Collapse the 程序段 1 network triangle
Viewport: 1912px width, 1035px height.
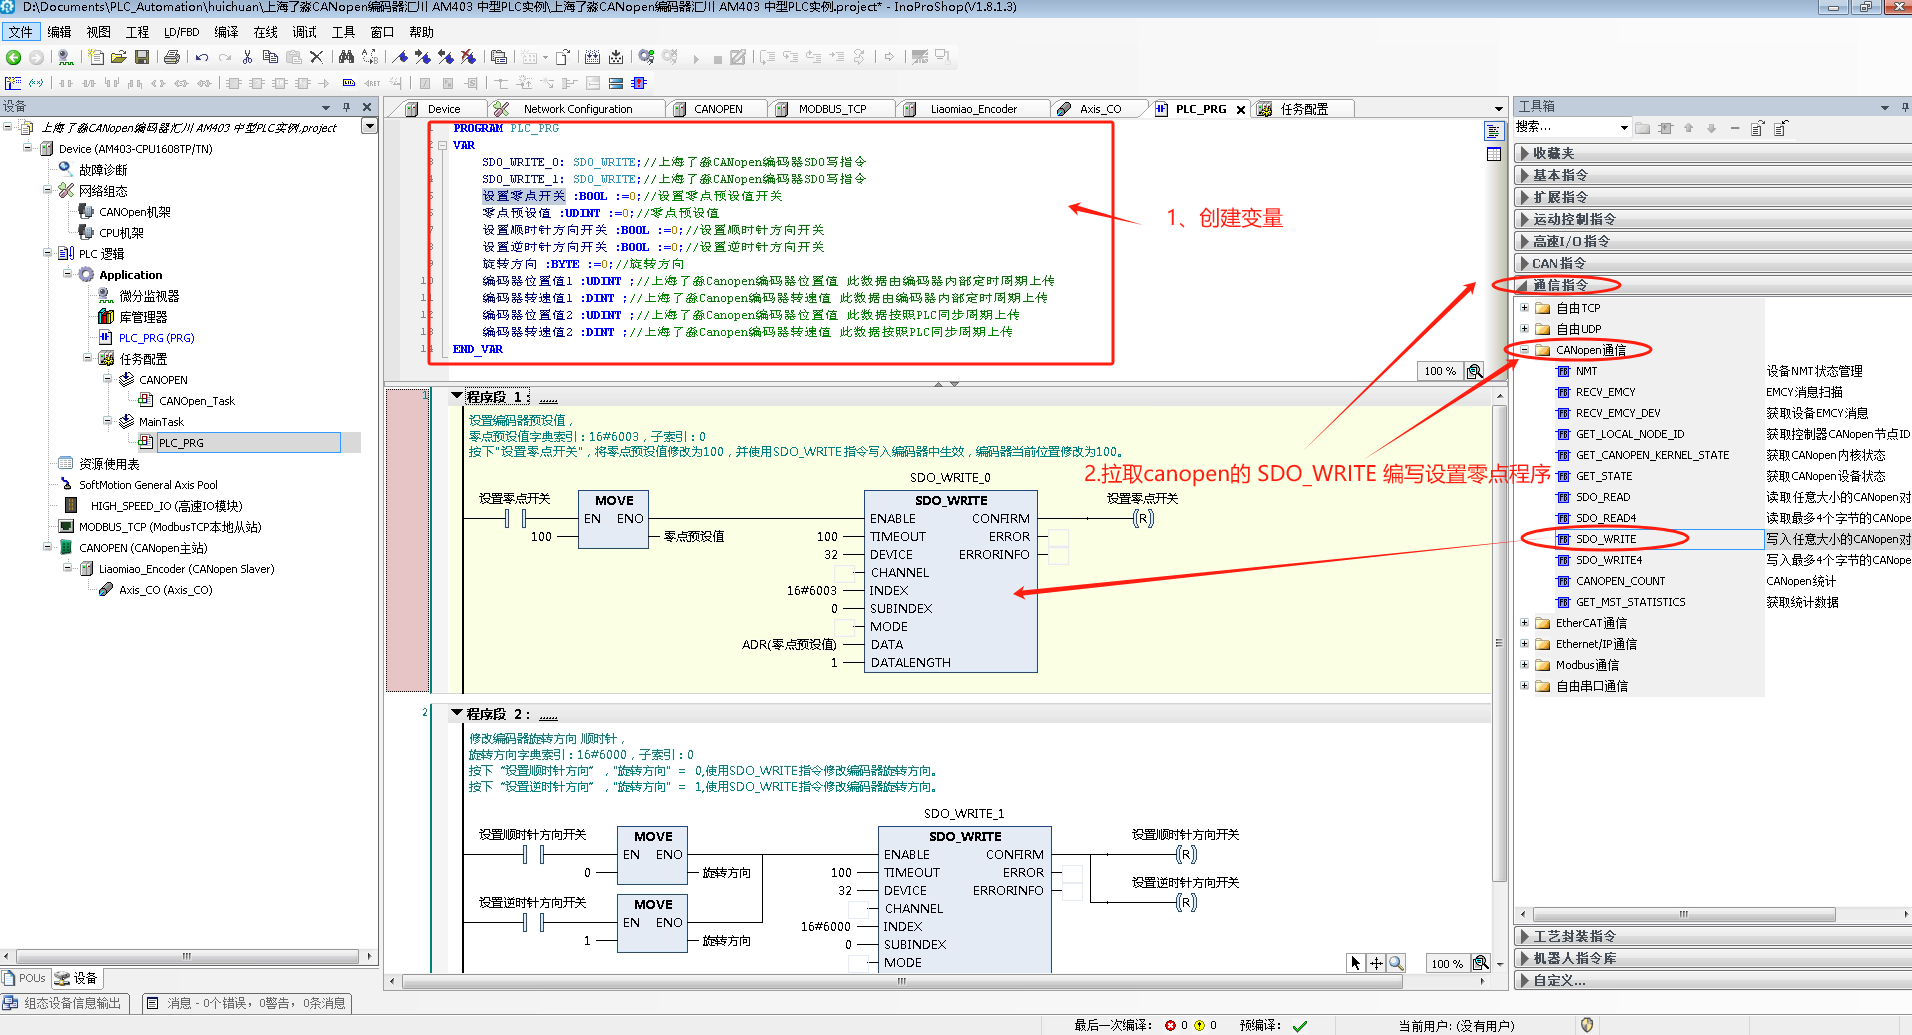457,396
